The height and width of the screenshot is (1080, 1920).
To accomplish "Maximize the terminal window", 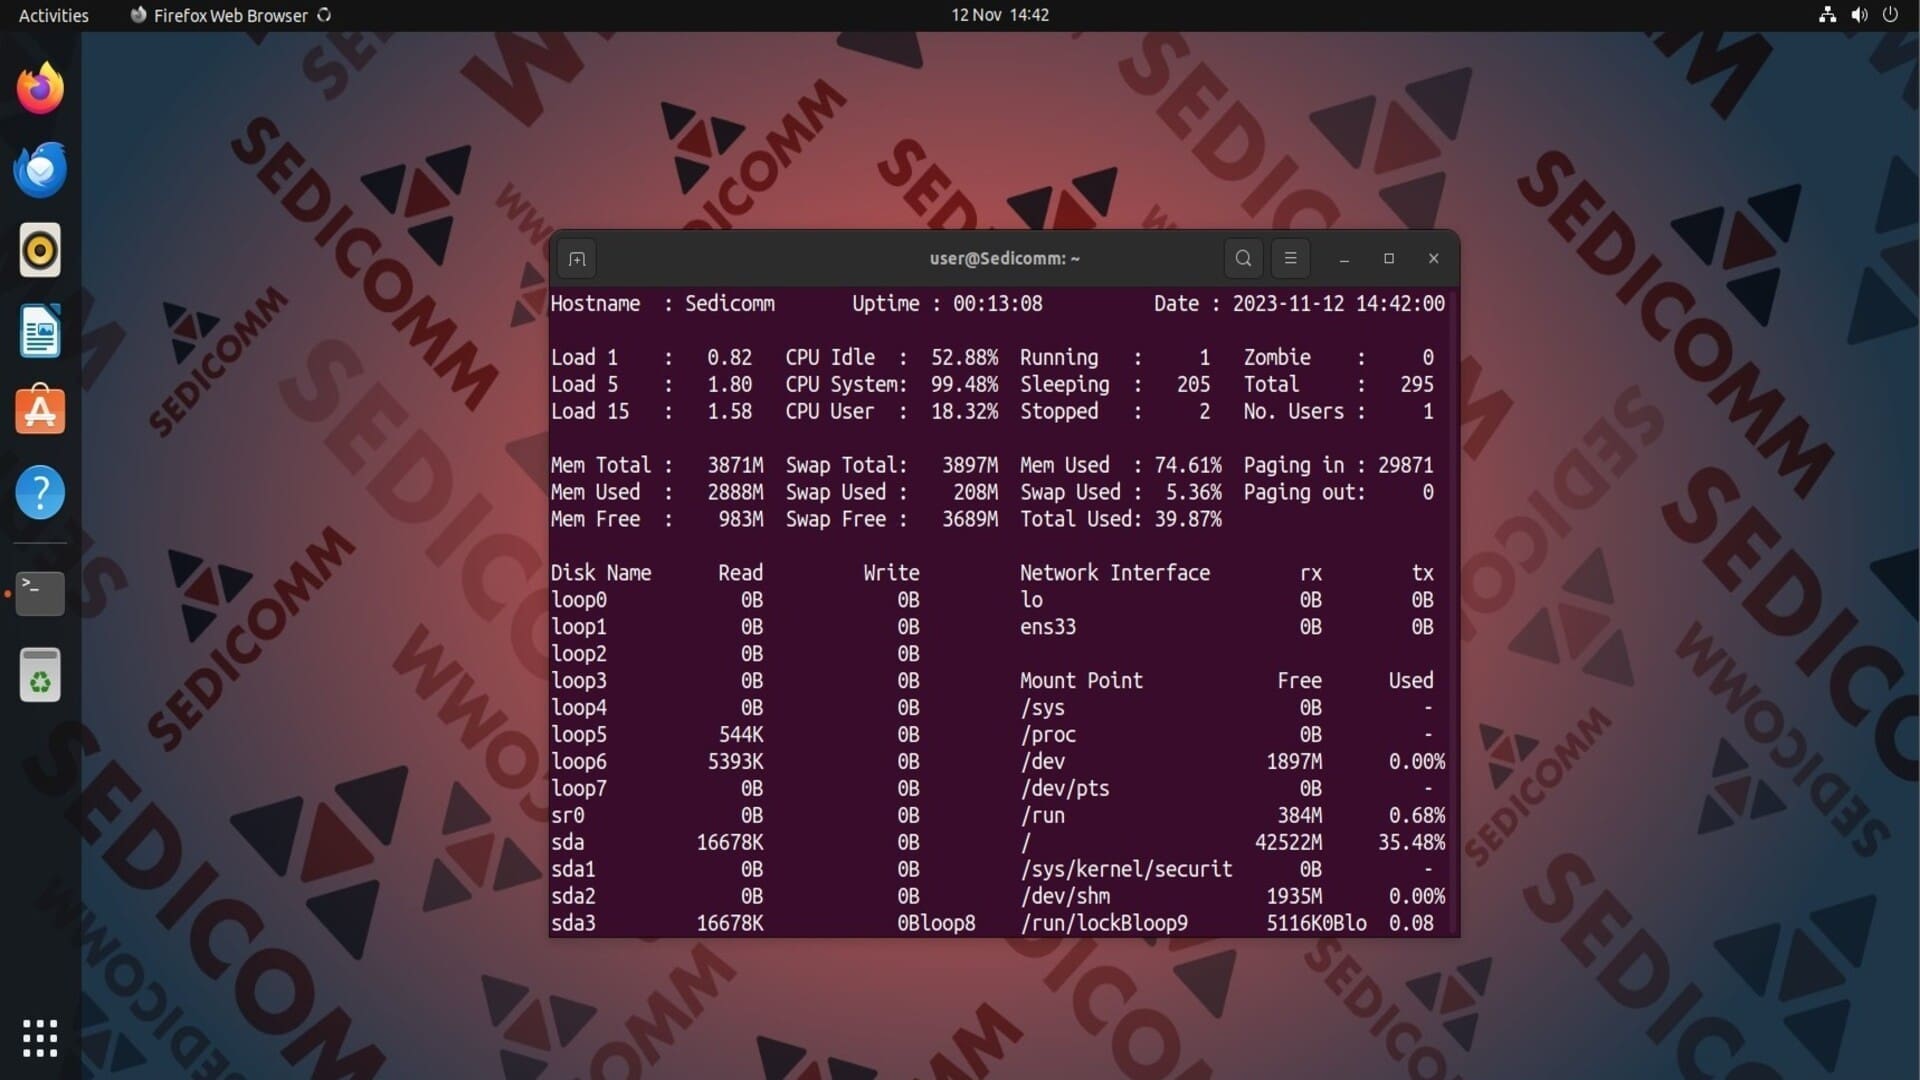I will click(x=1389, y=258).
